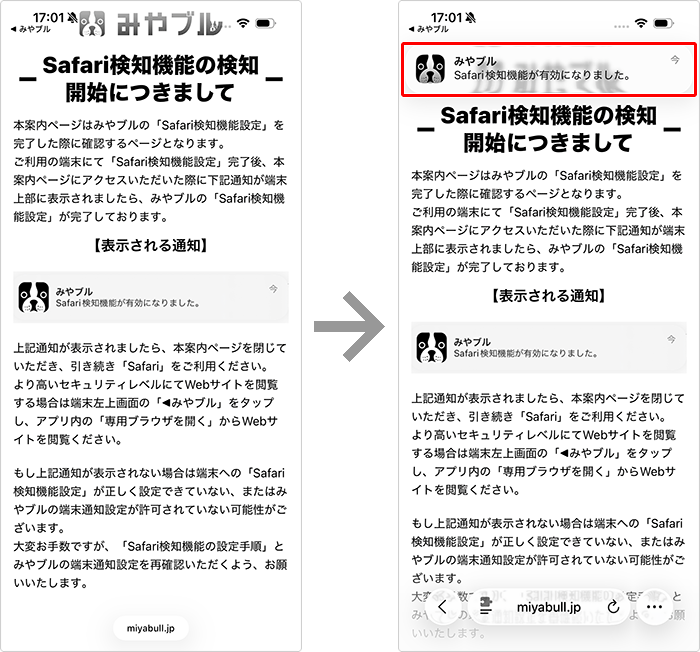Tap heading Safari検知機能の検知 in right phone

tap(549, 116)
